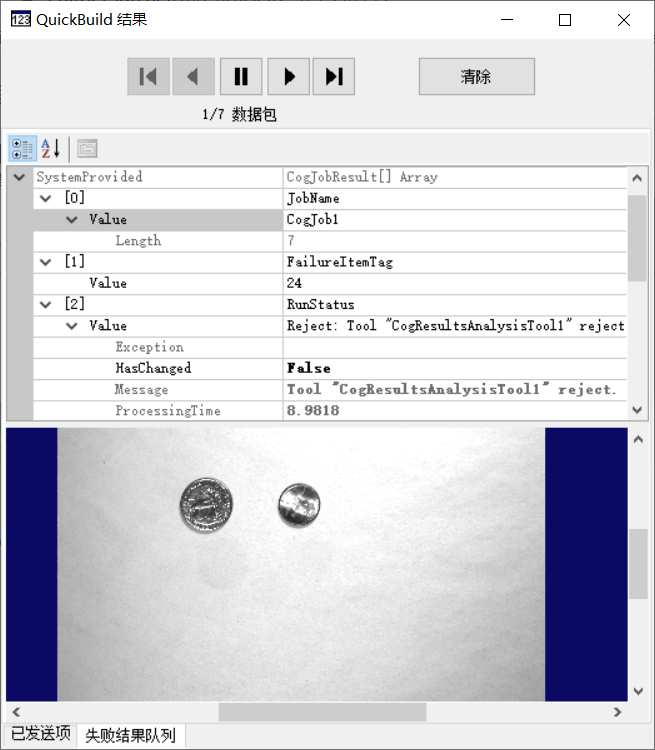
Task: Maximize the QuickBuild 结果 window
Action: (x=565, y=20)
